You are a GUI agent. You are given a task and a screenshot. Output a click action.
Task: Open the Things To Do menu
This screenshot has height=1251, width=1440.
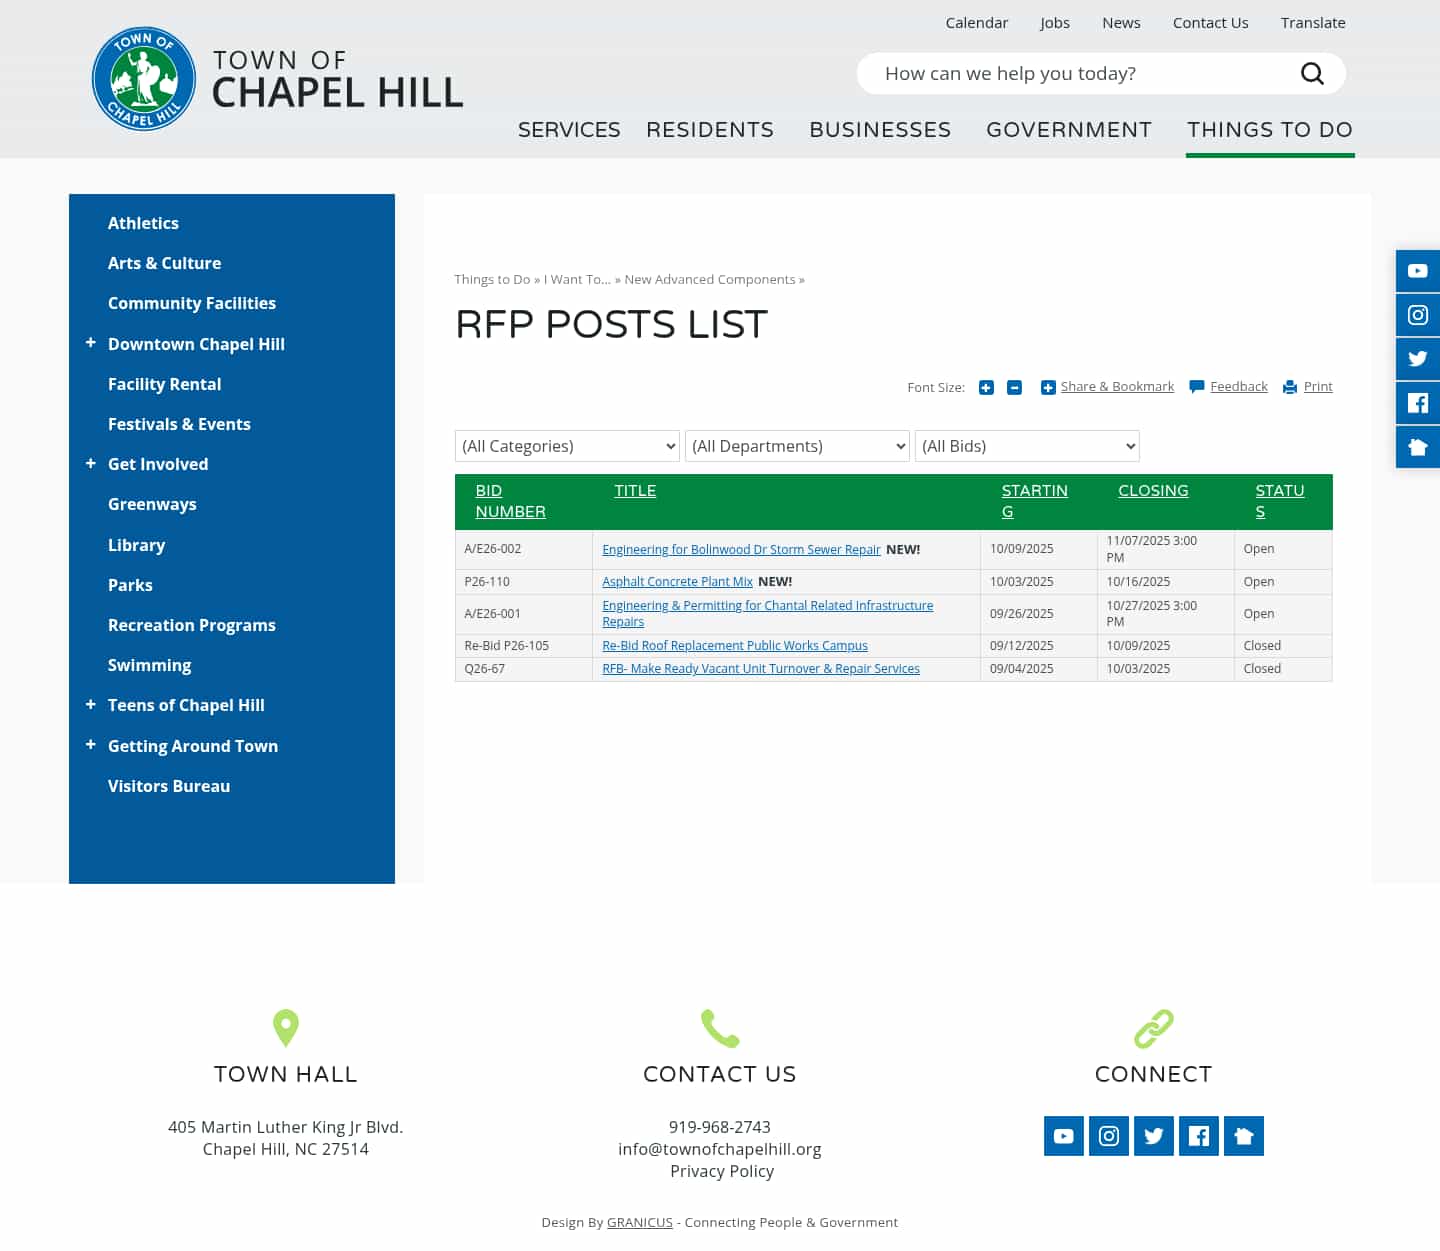pyautogui.click(x=1270, y=130)
